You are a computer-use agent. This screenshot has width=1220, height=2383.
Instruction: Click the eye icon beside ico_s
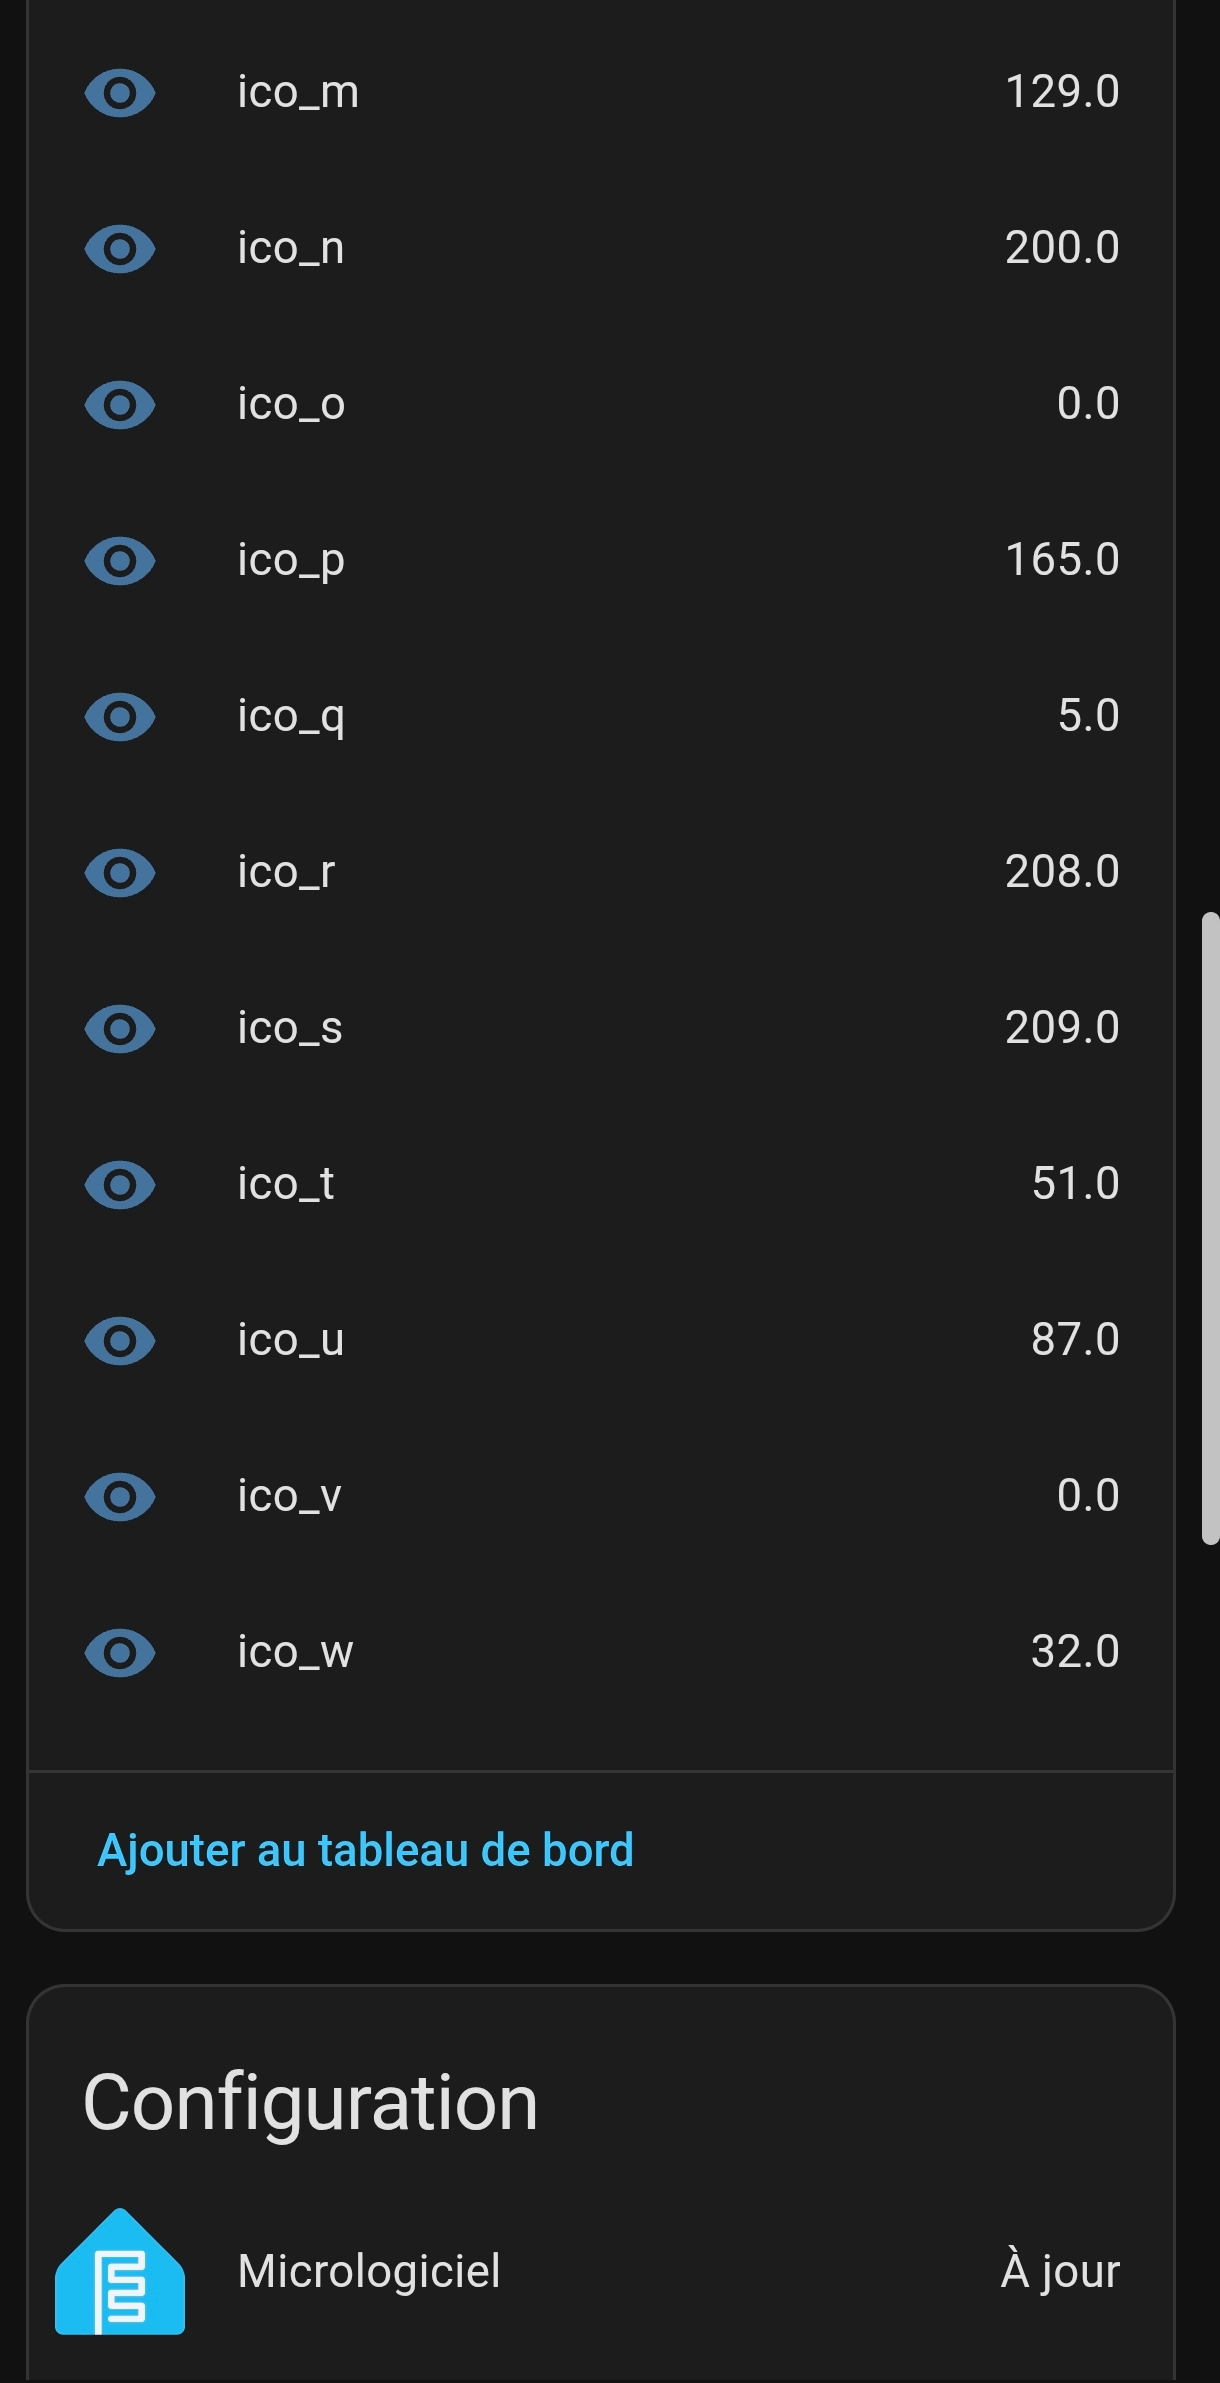pos(120,1029)
